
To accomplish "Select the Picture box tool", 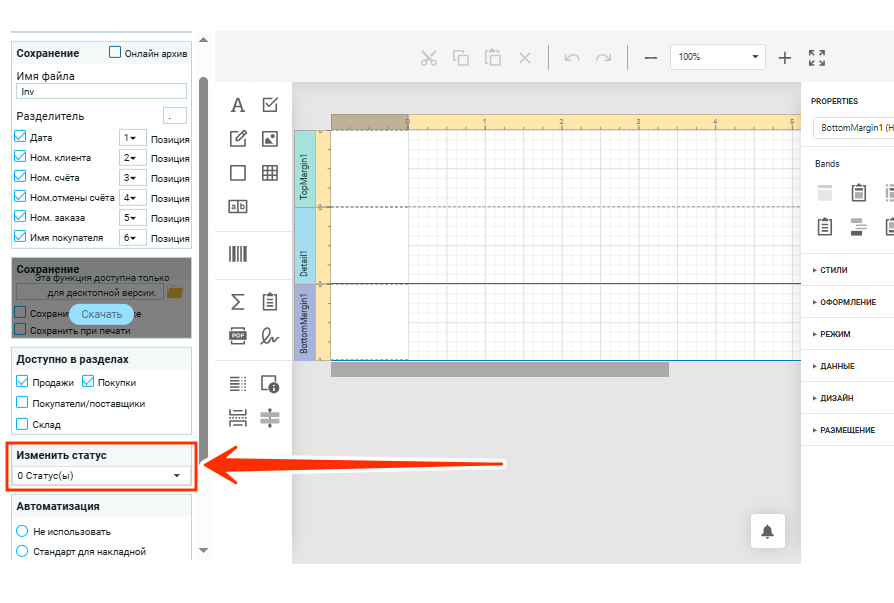I will [x=269, y=139].
